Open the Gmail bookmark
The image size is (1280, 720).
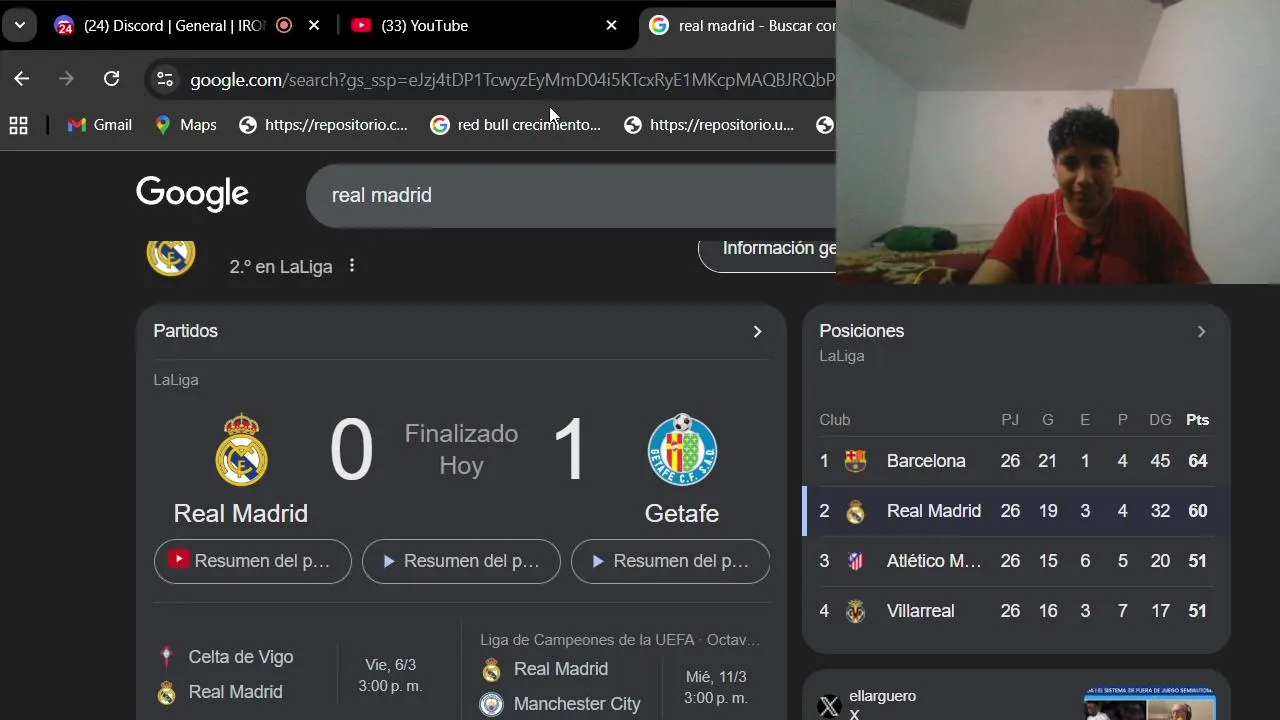click(x=99, y=125)
